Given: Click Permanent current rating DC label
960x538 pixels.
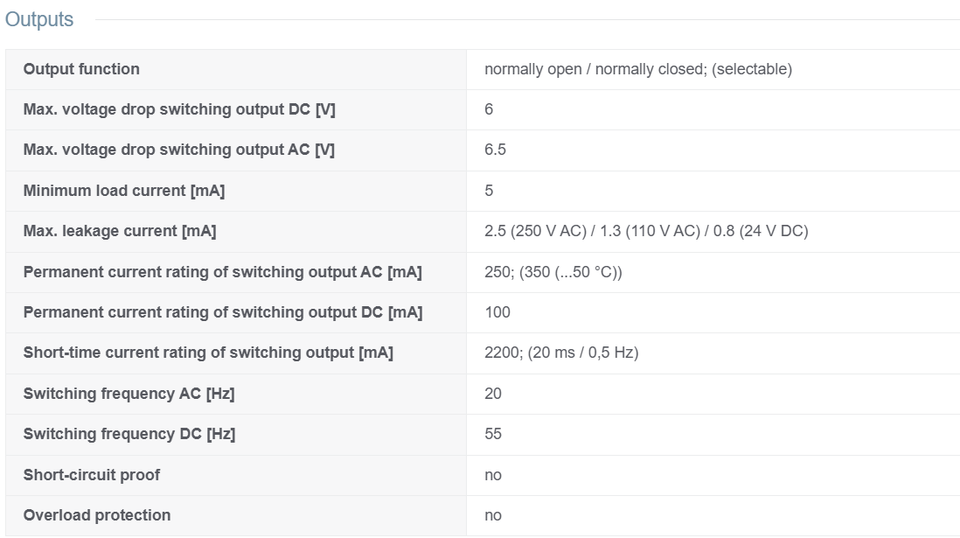Looking at the screenshot, I should point(223,313).
